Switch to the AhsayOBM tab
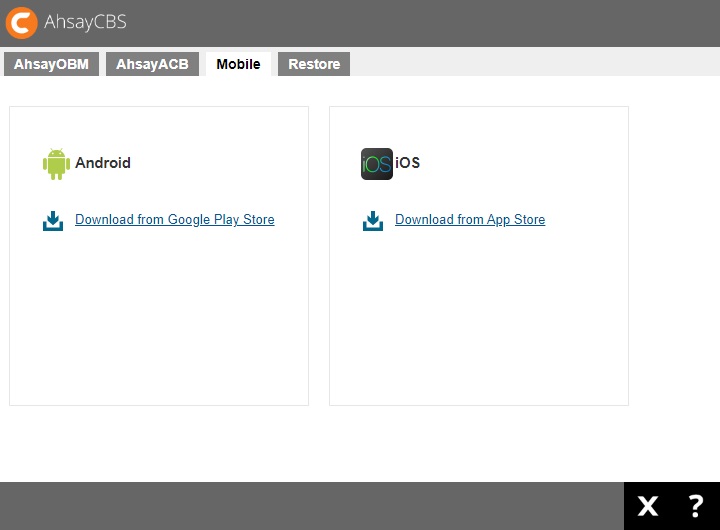 [51, 64]
